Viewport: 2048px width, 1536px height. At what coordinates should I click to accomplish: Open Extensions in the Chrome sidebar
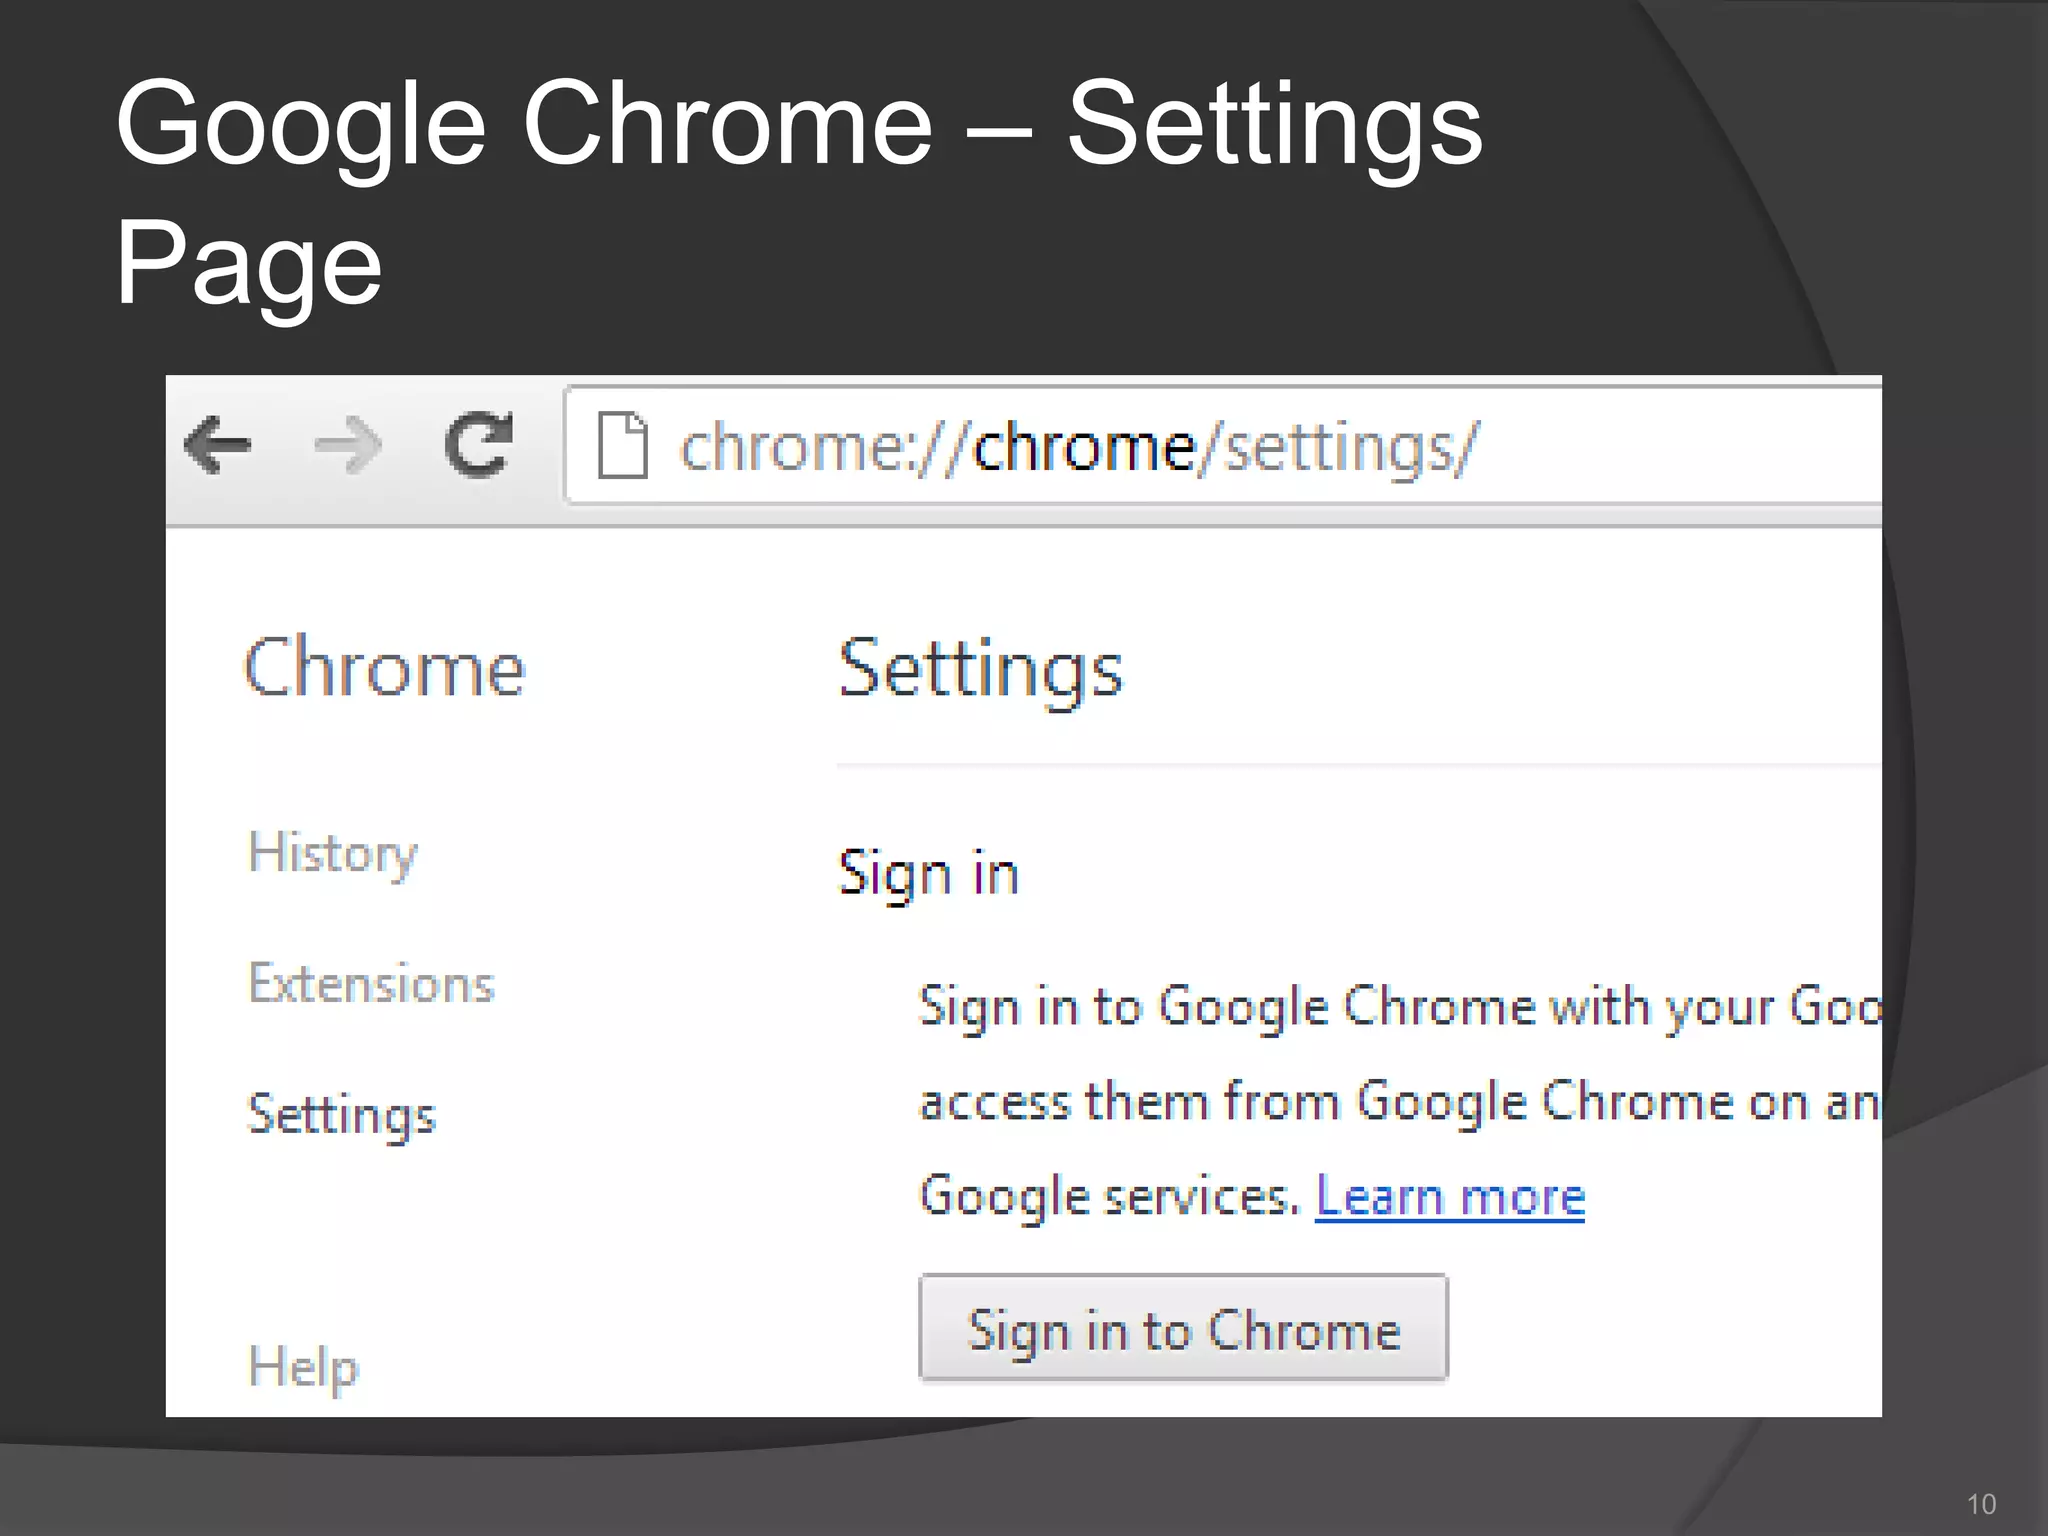point(371,984)
